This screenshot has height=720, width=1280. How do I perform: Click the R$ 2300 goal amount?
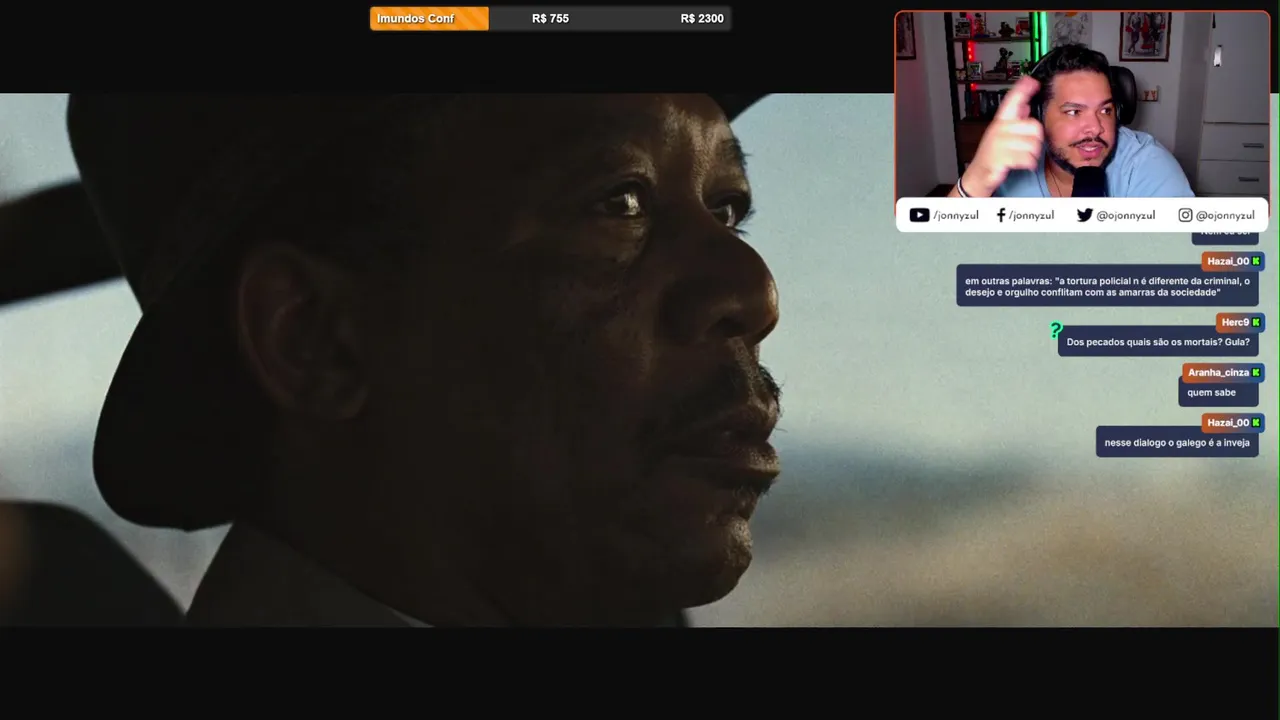[x=702, y=18]
